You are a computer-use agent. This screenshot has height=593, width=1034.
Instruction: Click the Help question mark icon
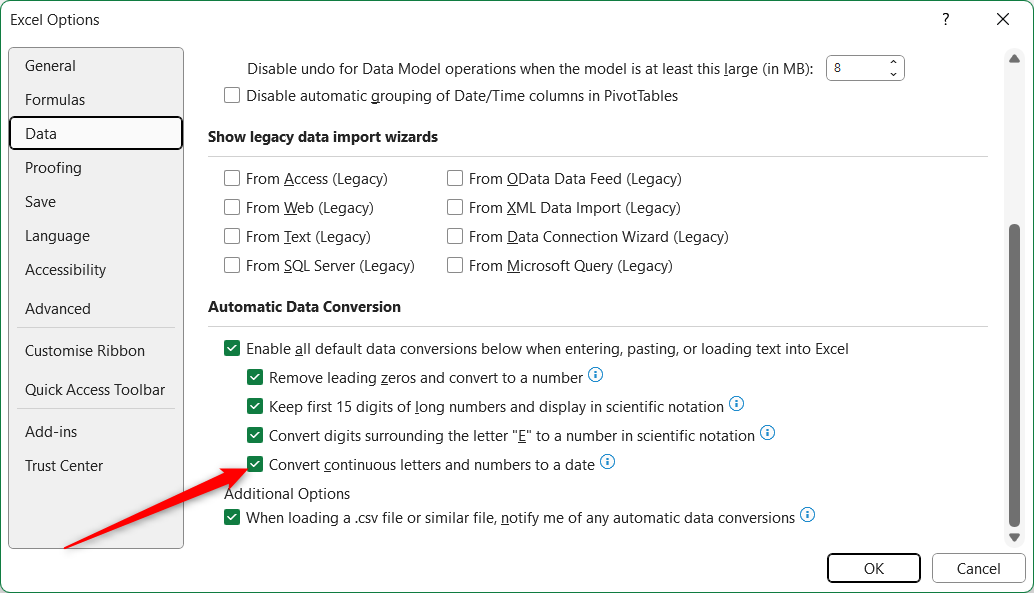pyautogui.click(x=945, y=20)
